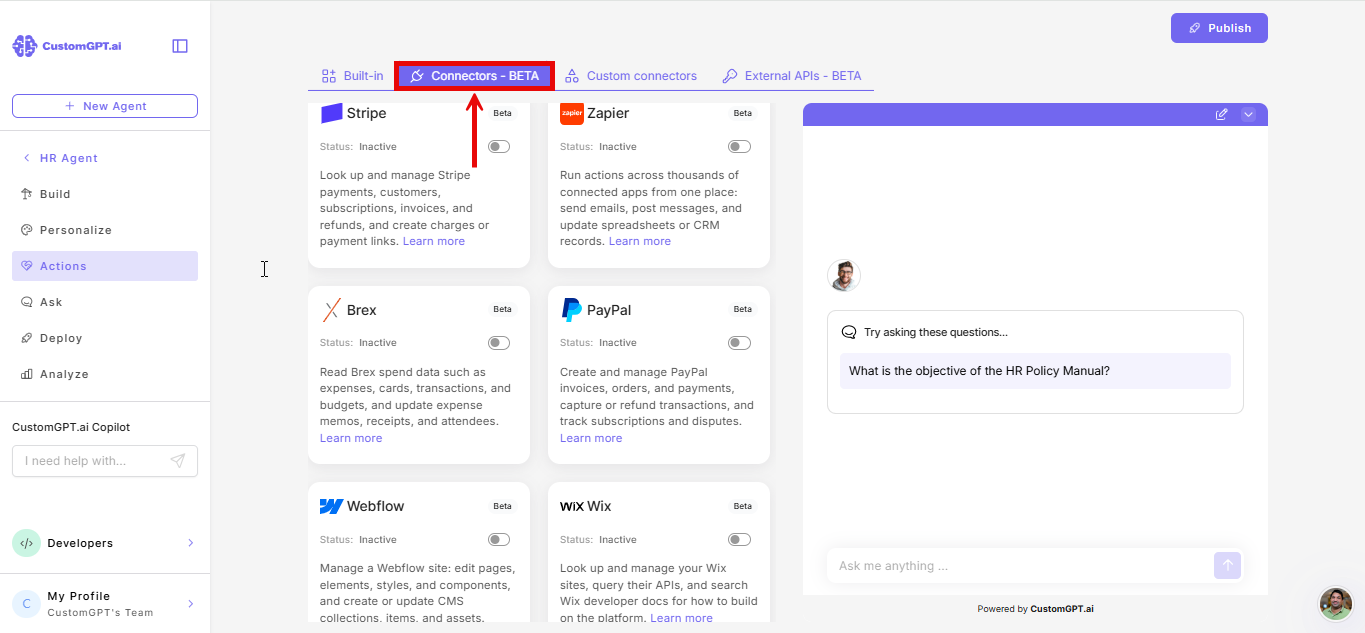Expand the Developers section arrow

click(x=191, y=543)
